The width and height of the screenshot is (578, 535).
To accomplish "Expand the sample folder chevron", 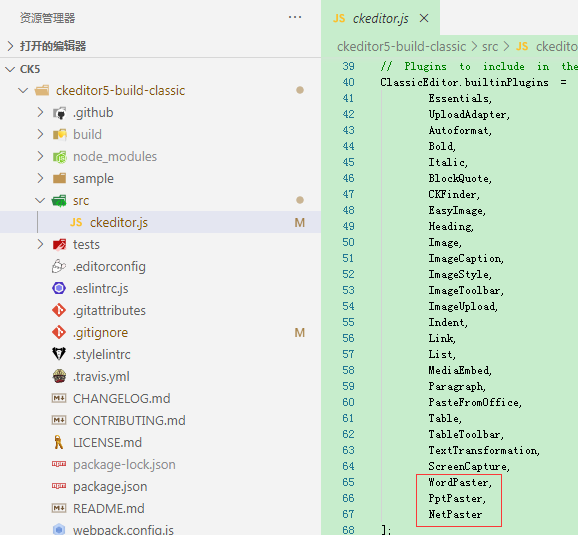I will (40, 178).
